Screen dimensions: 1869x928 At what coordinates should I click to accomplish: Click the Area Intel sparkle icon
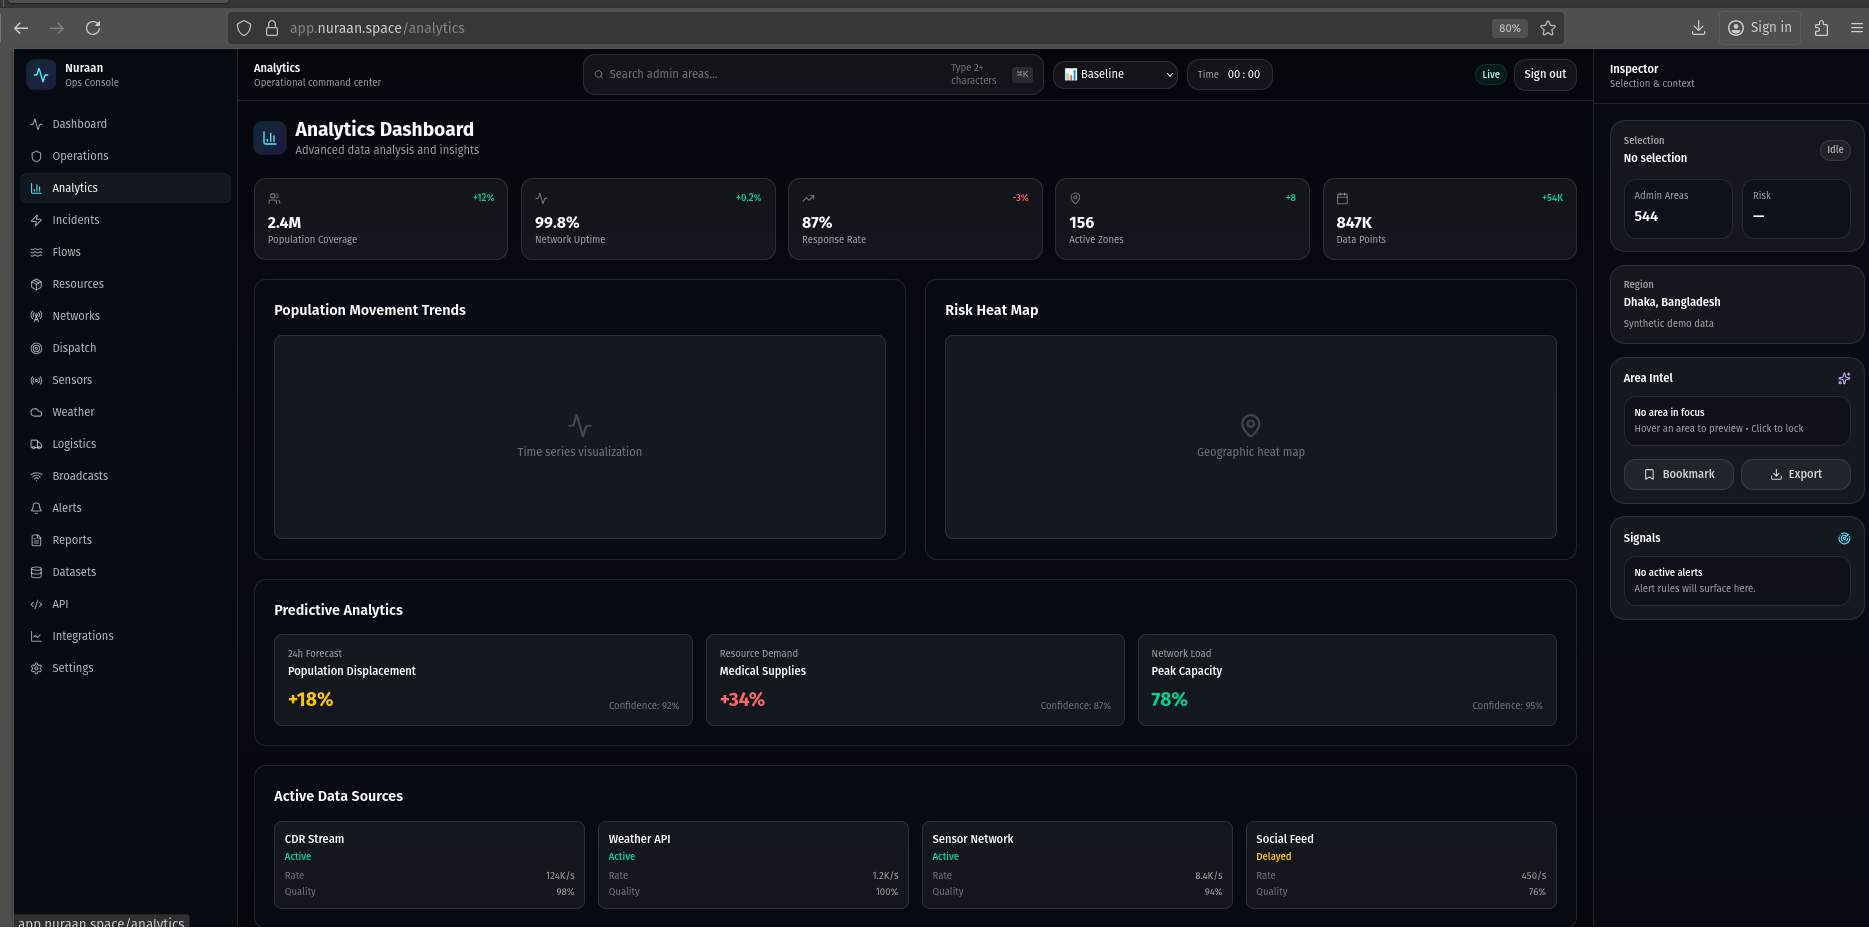point(1843,378)
